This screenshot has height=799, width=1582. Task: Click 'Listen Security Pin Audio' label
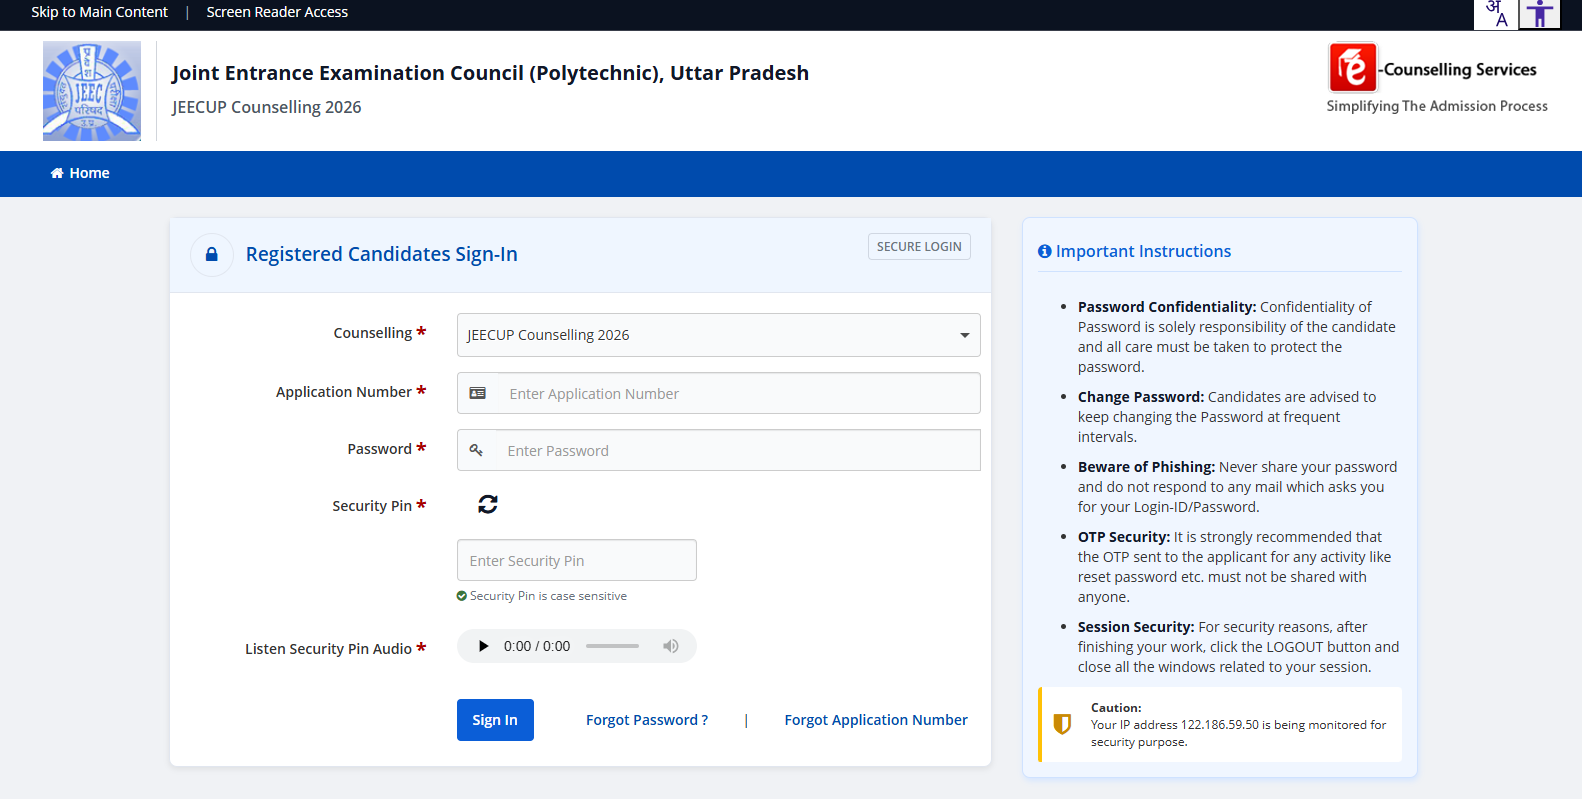coord(328,649)
